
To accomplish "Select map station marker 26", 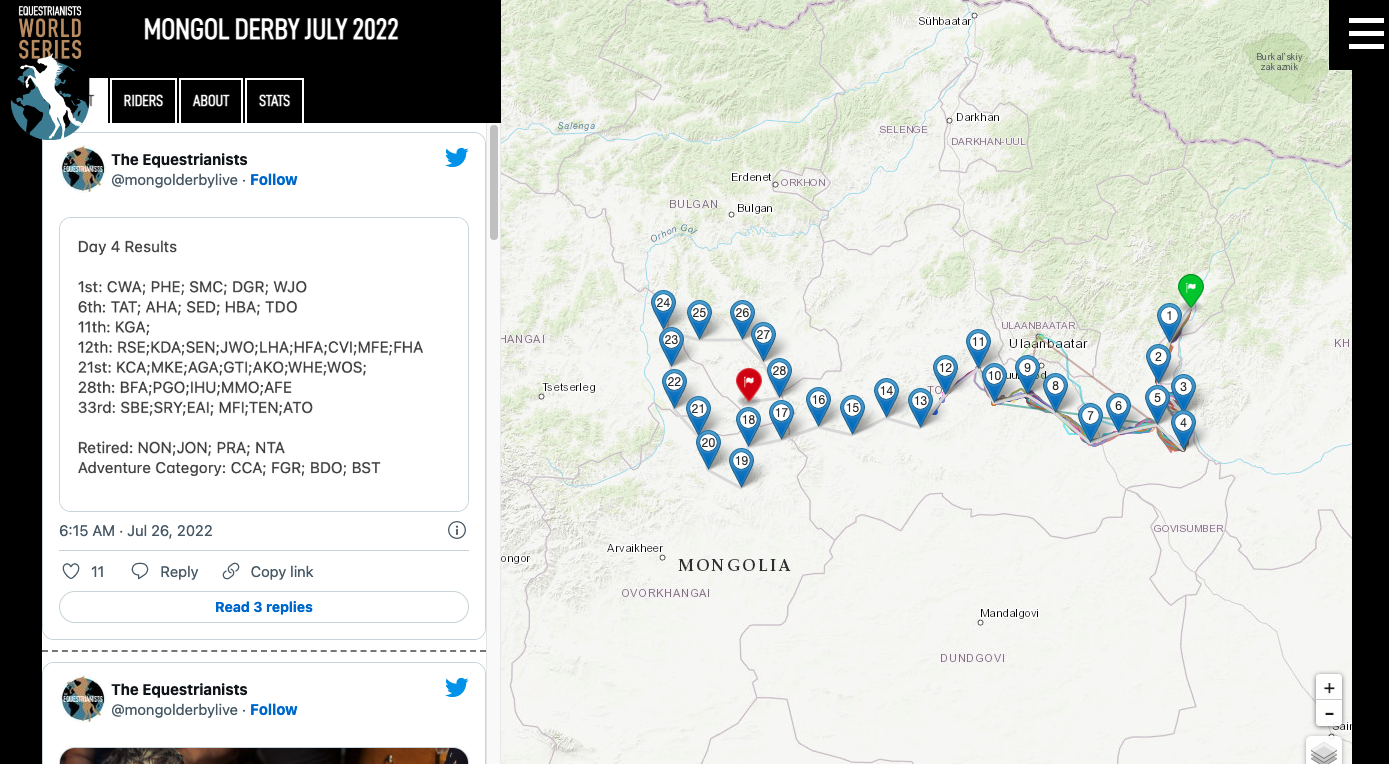I will coord(741,319).
